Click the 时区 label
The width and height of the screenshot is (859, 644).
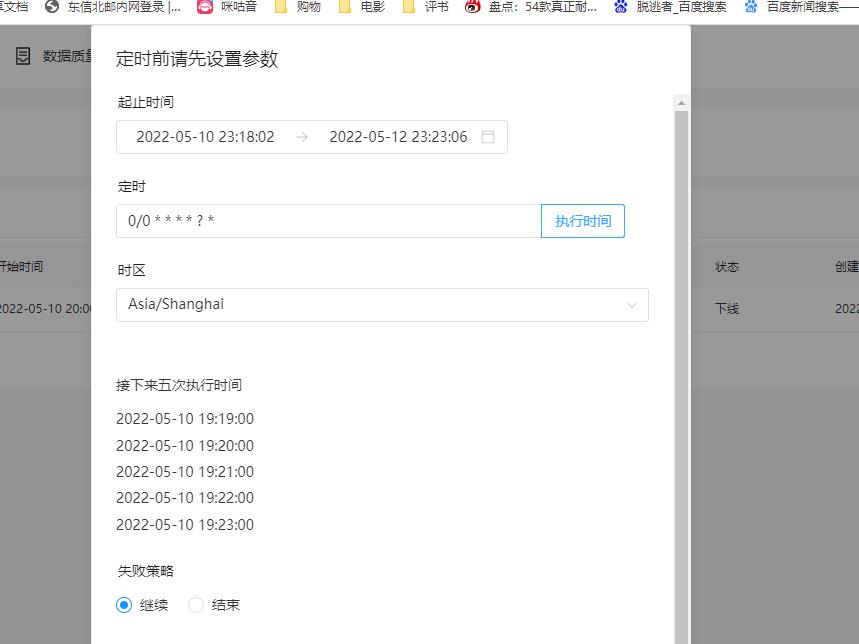point(131,271)
